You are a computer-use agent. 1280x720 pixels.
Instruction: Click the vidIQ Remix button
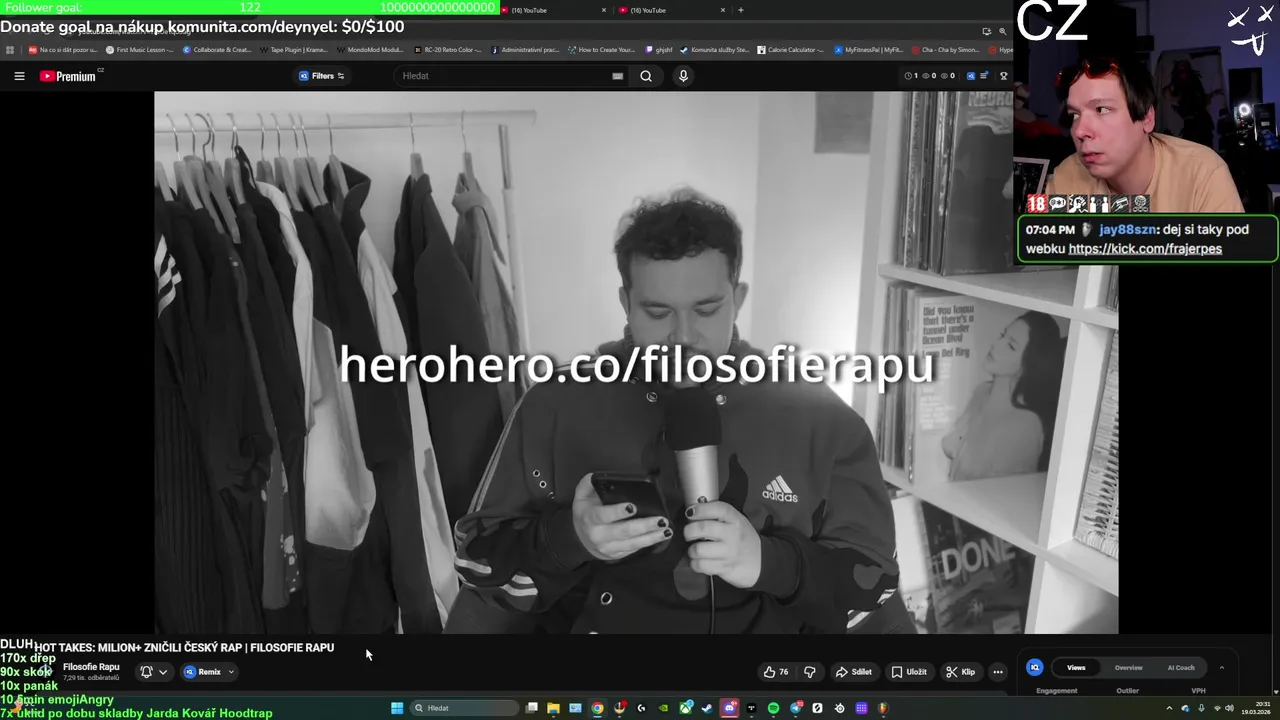click(202, 672)
